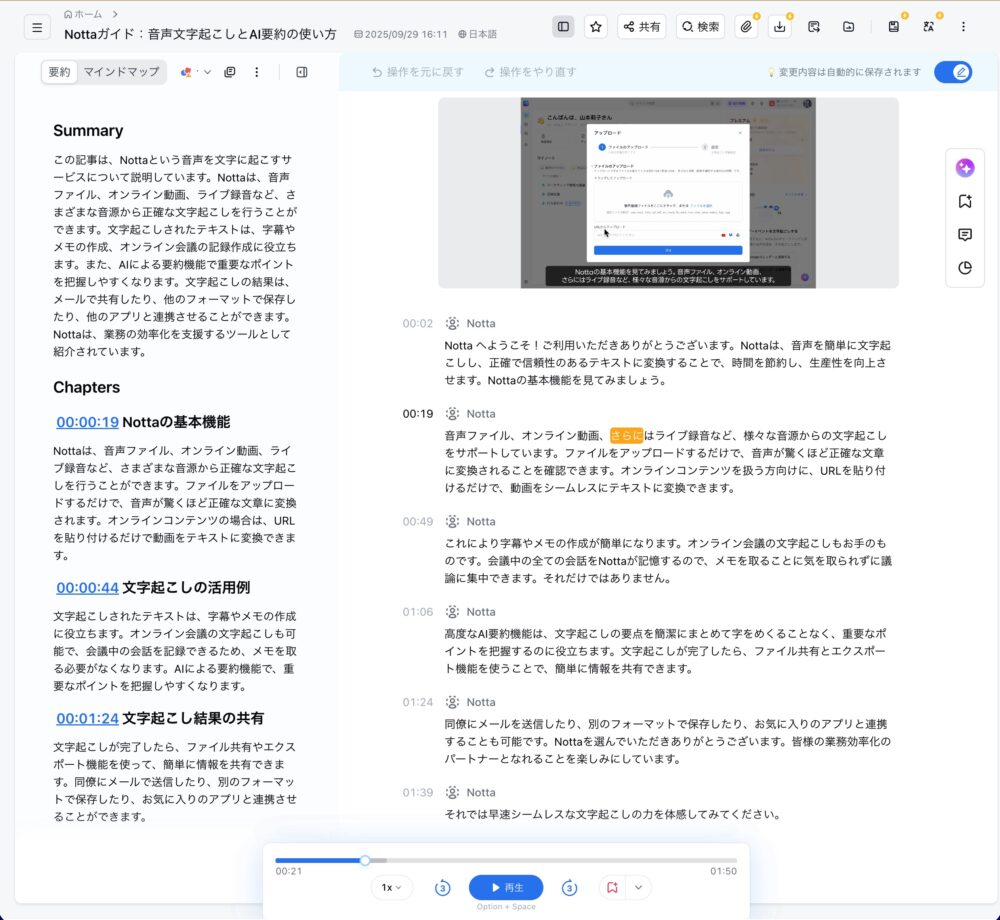Click the translate icon in top toolbar

[928, 27]
